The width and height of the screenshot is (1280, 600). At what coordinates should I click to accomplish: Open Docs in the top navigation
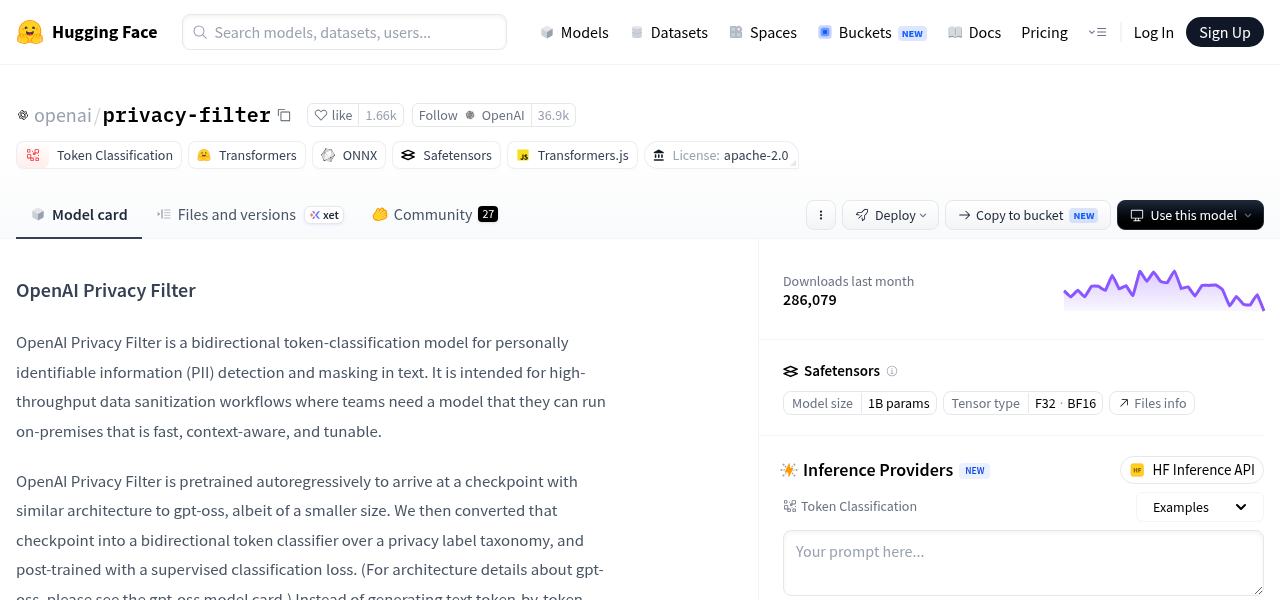click(x=974, y=32)
